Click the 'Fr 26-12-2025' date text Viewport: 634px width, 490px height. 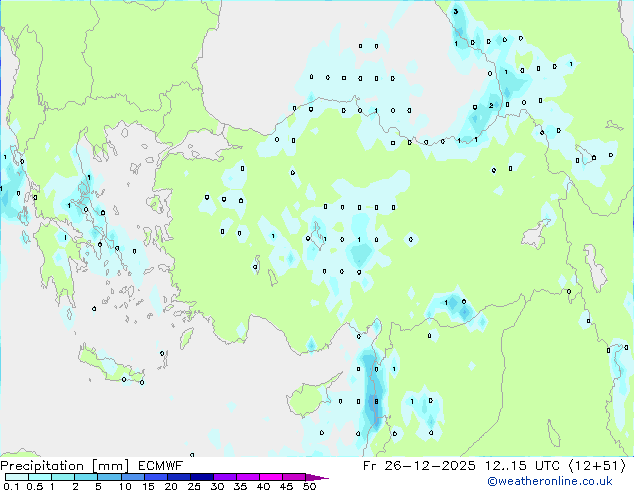(419, 466)
